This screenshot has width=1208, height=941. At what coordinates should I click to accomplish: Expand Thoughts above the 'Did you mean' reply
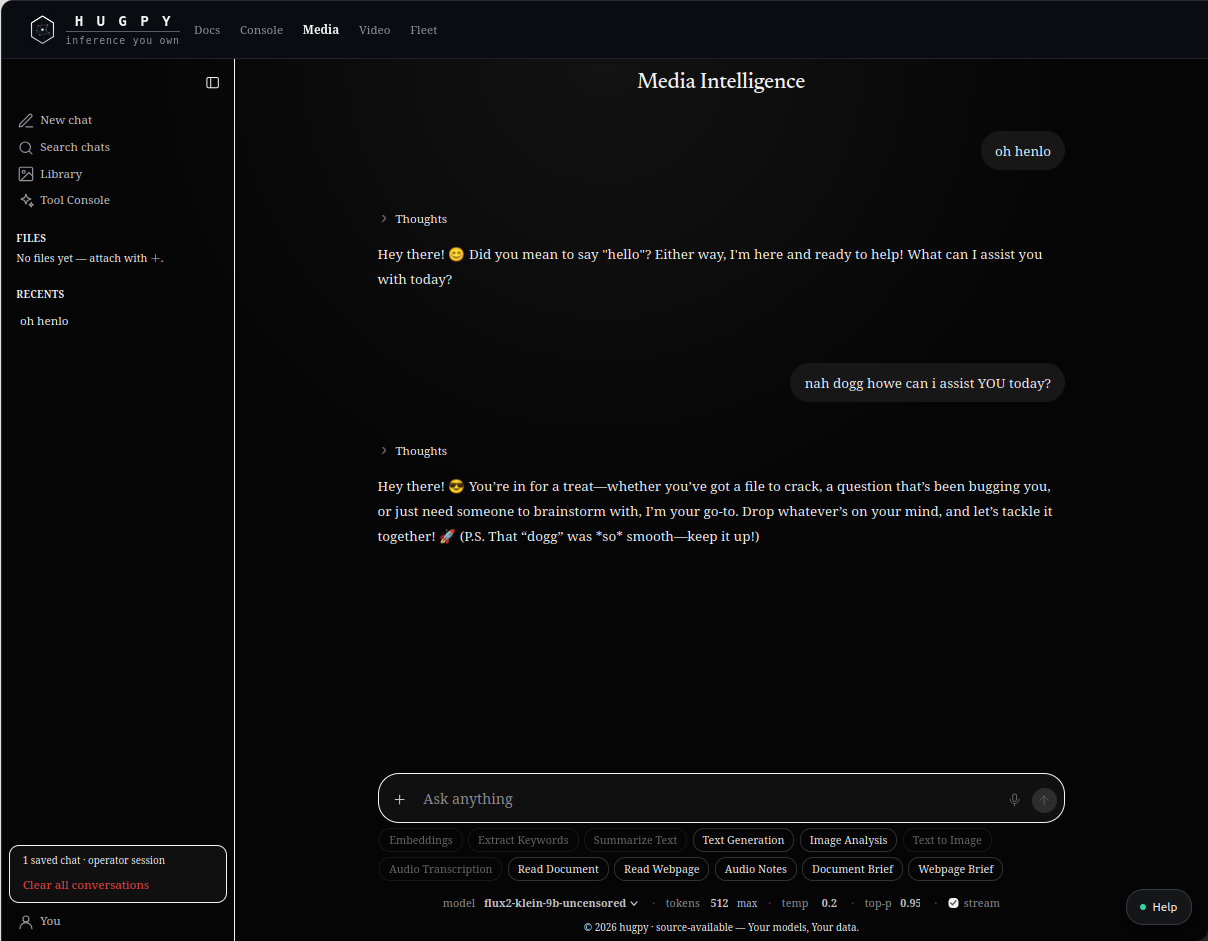(x=413, y=219)
